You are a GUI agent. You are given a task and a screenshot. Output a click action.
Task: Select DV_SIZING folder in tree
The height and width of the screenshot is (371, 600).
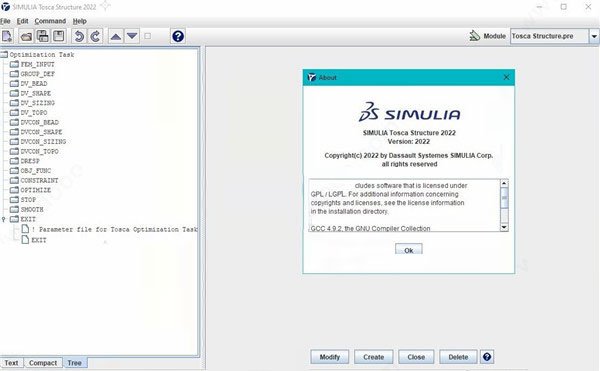37,103
